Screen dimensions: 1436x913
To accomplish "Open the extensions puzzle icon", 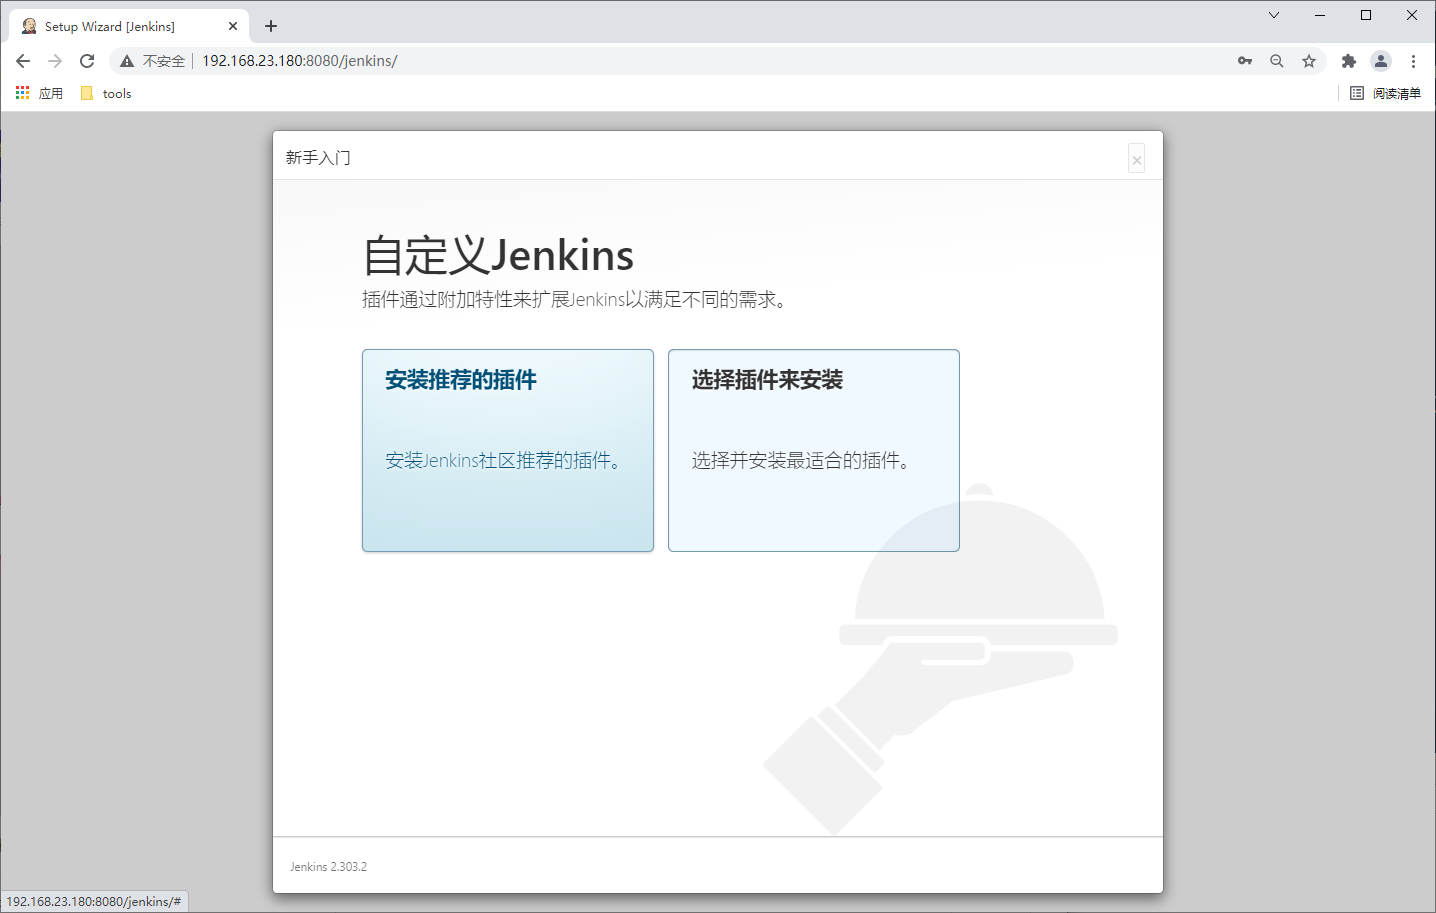I will click(x=1349, y=61).
